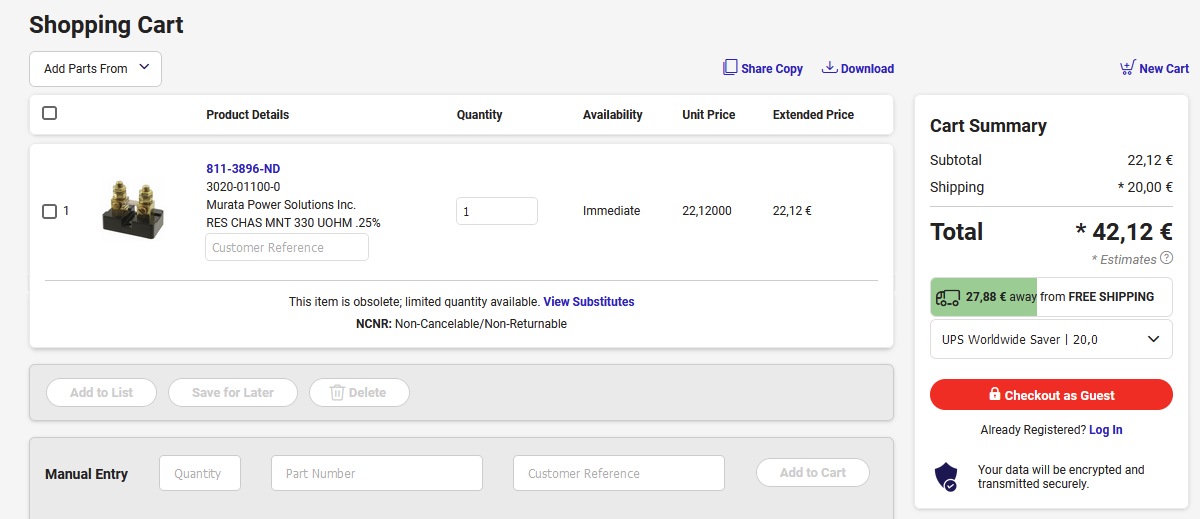The image size is (1200, 519).
Task: Click the item quantity input field
Action: point(496,211)
